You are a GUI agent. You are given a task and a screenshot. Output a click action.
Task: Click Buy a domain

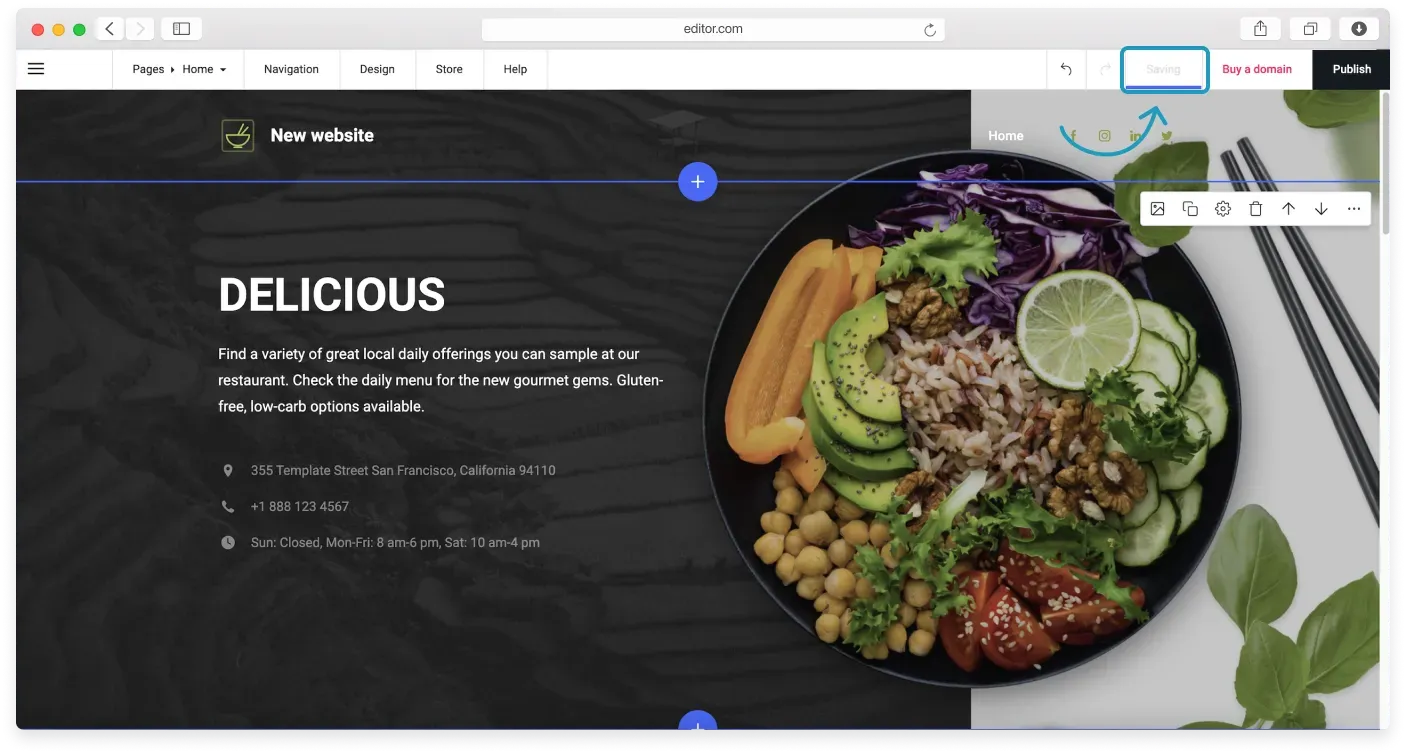point(1257,69)
